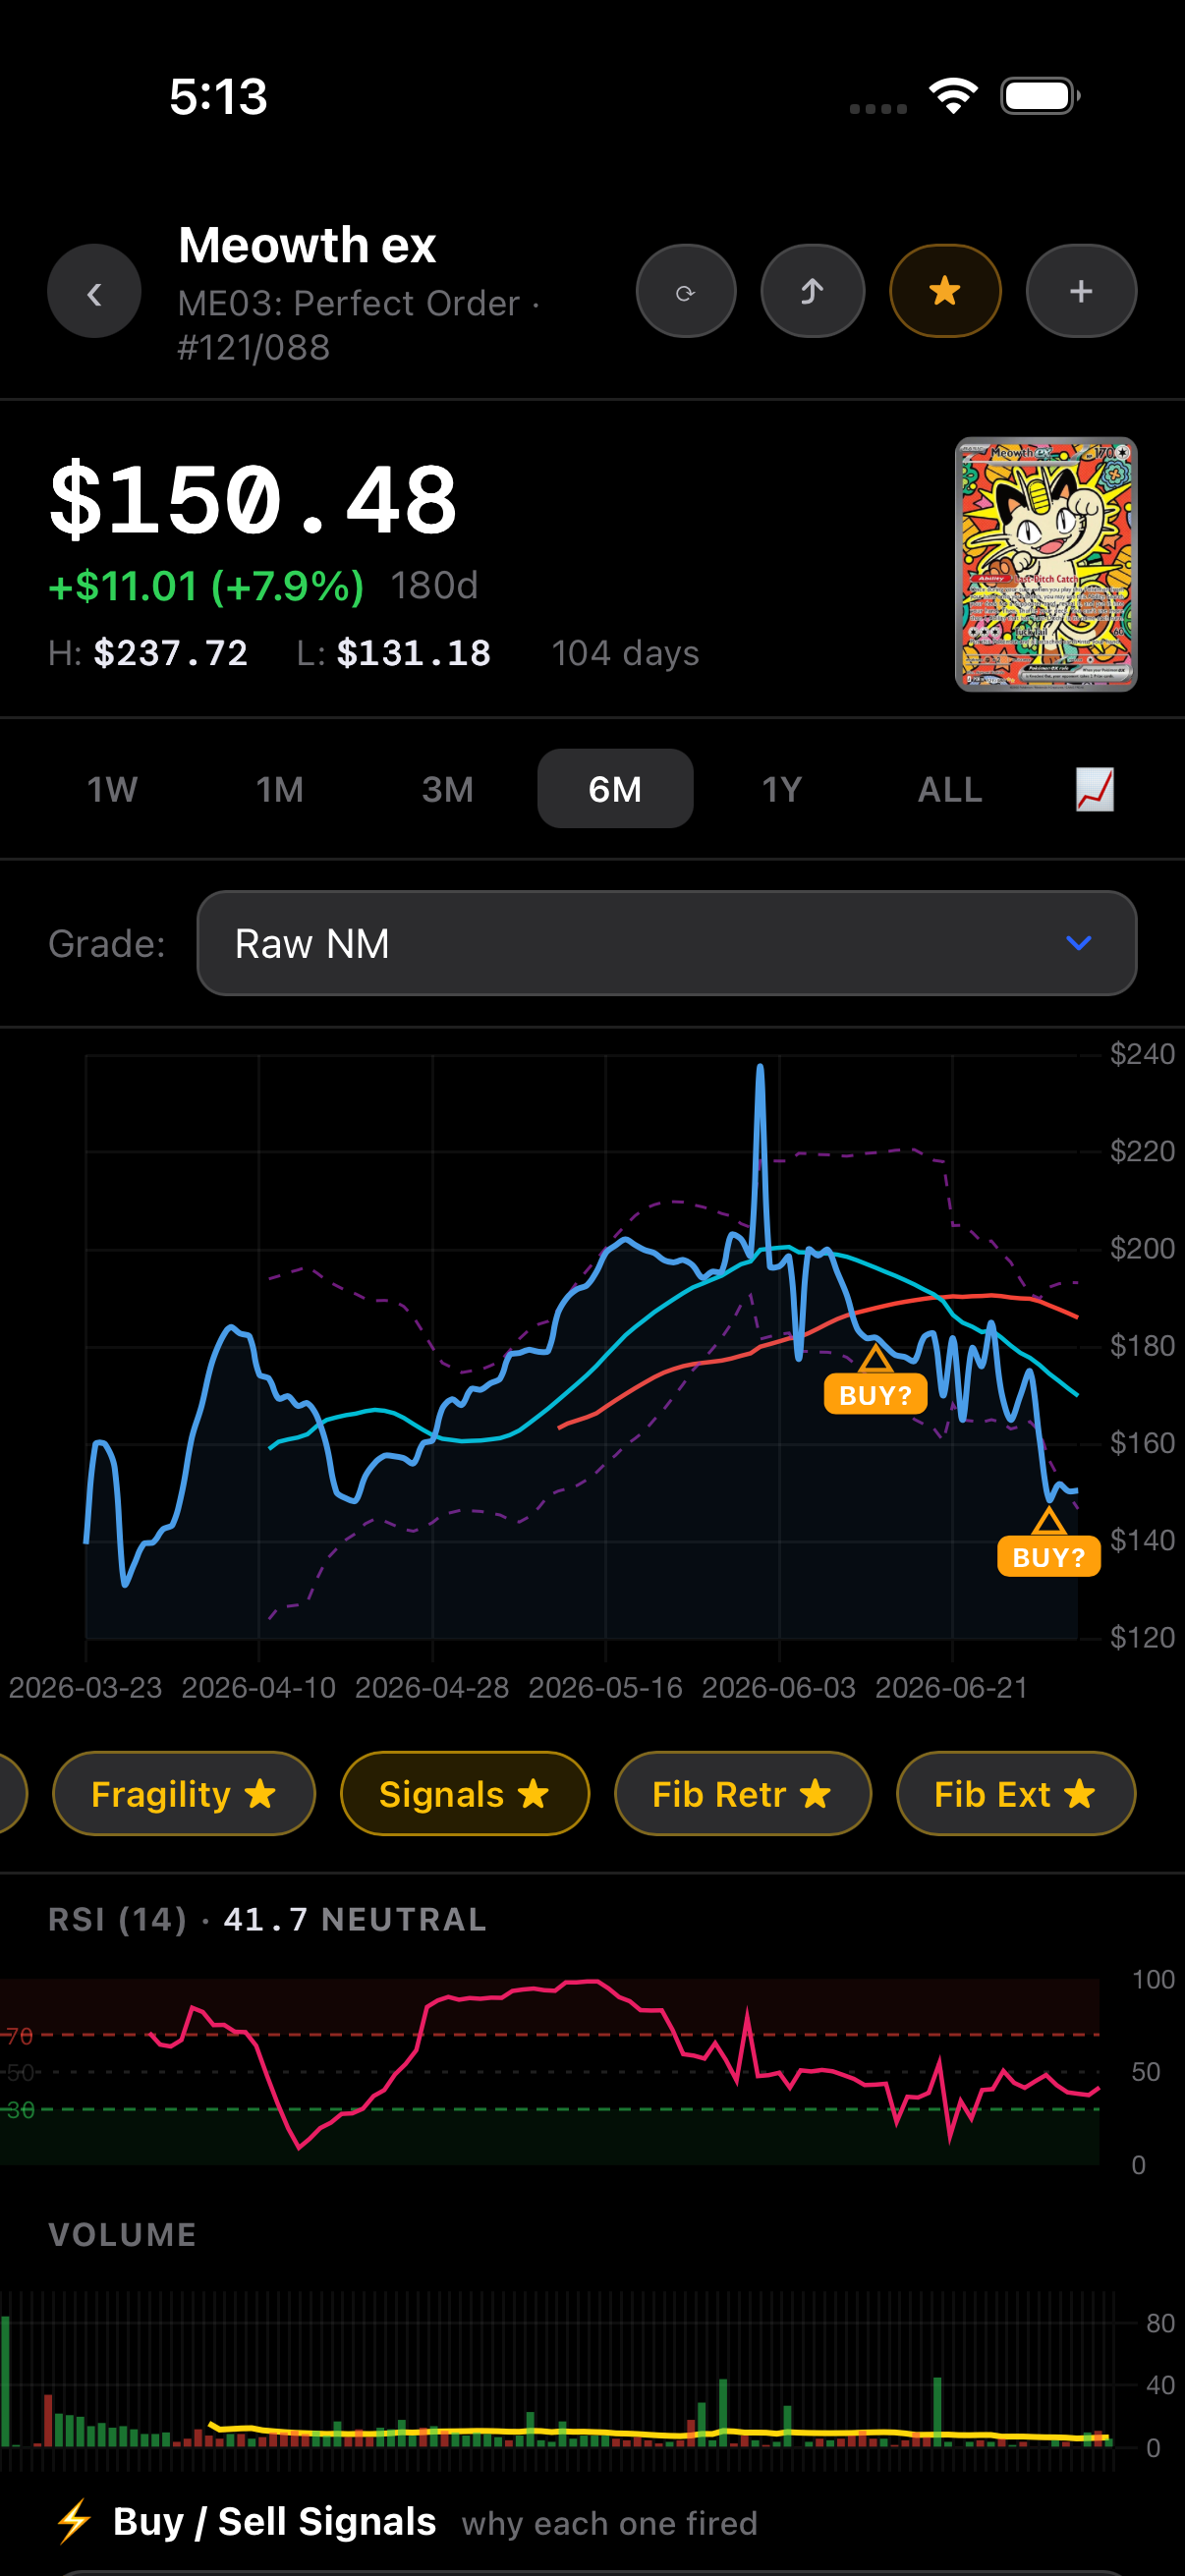This screenshot has width=1185, height=2576.
Task: Tap the refresh icon button
Action: click(686, 292)
